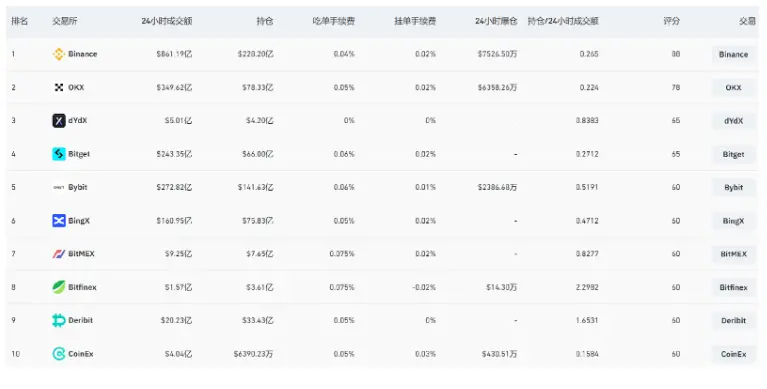The image size is (767, 389).
Task: Click the Bitfinex trade button
Action: 733,287
